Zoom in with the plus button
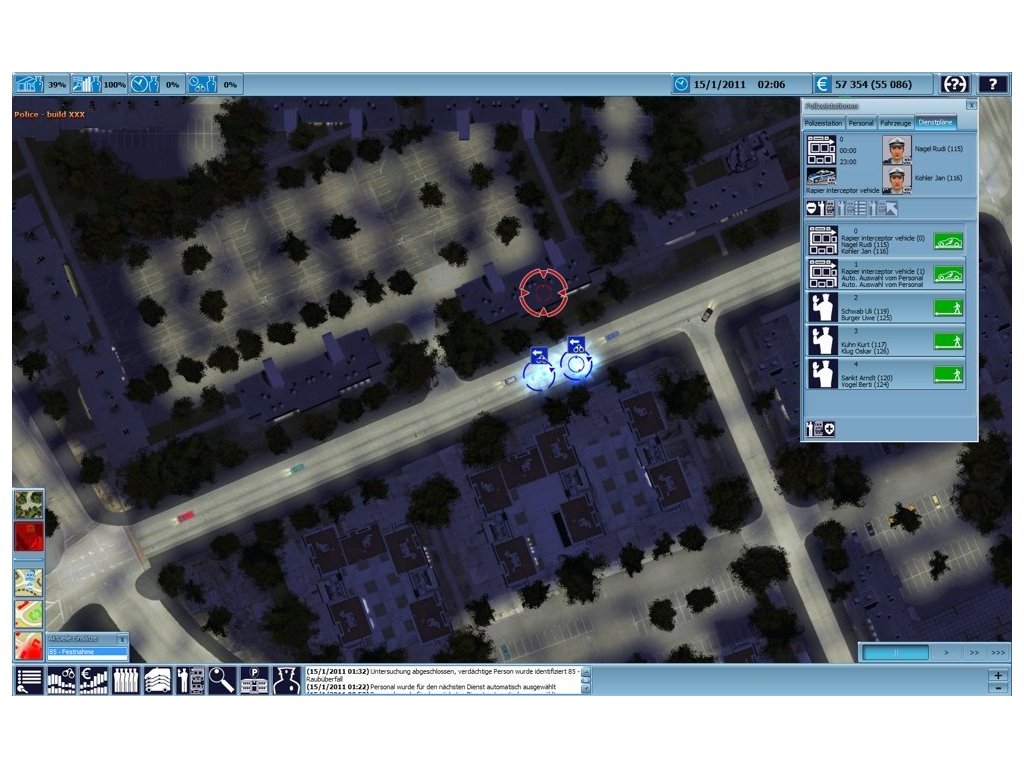Viewport: 1024px width, 768px height. click(x=998, y=675)
